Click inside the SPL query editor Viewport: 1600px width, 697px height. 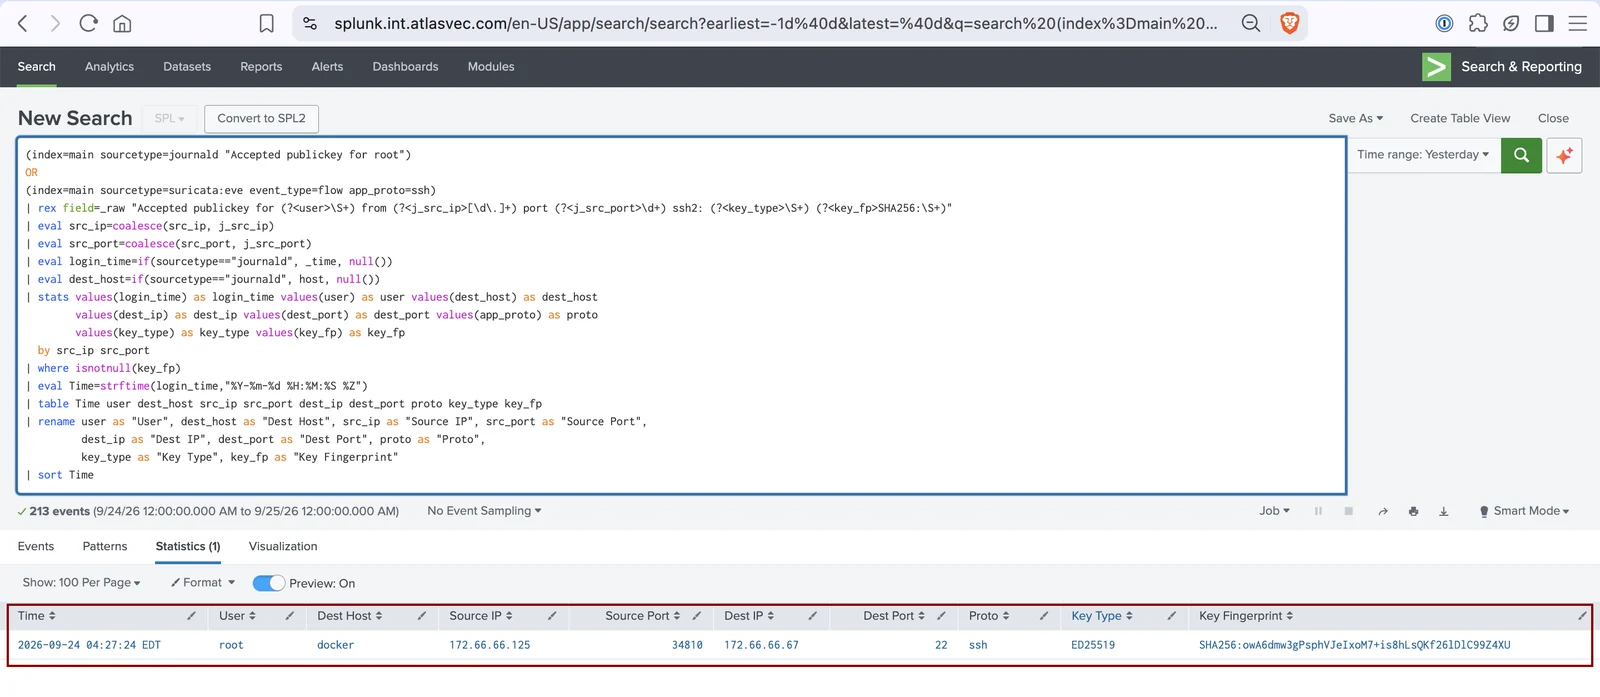click(x=681, y=315)
